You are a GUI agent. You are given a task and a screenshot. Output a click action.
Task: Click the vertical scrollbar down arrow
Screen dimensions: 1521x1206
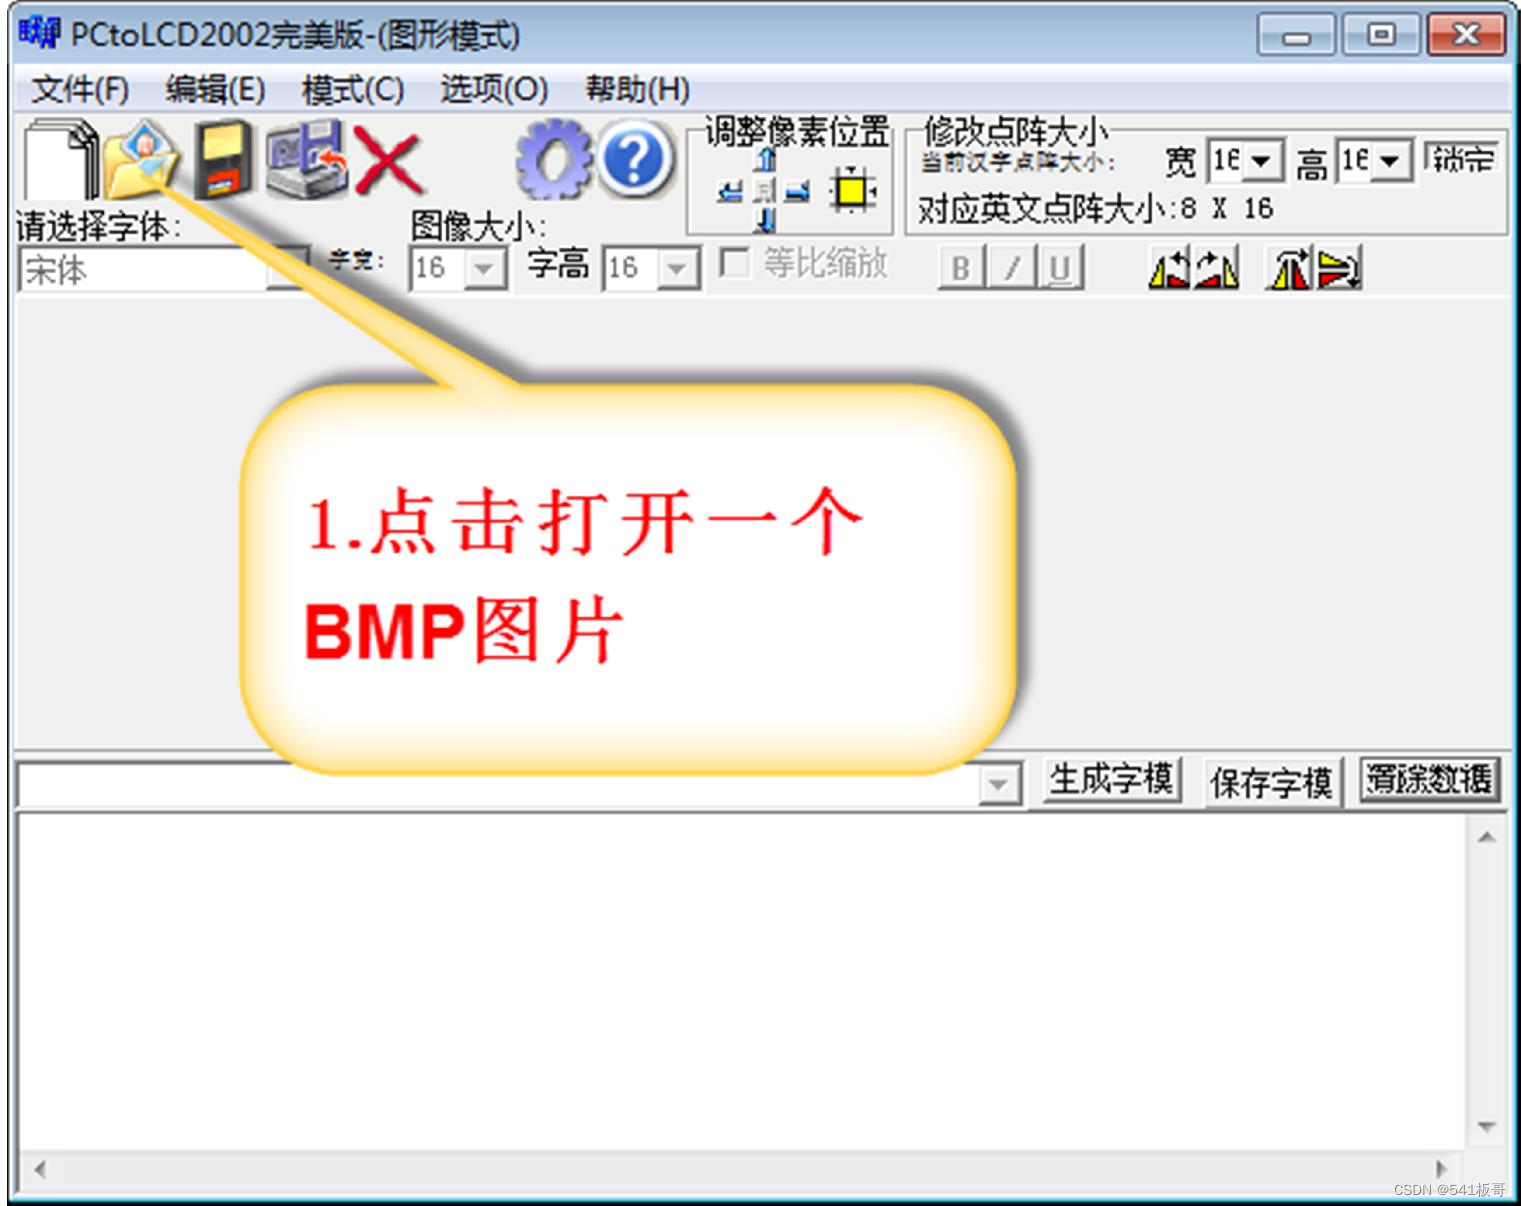tap(1487, 1127)
